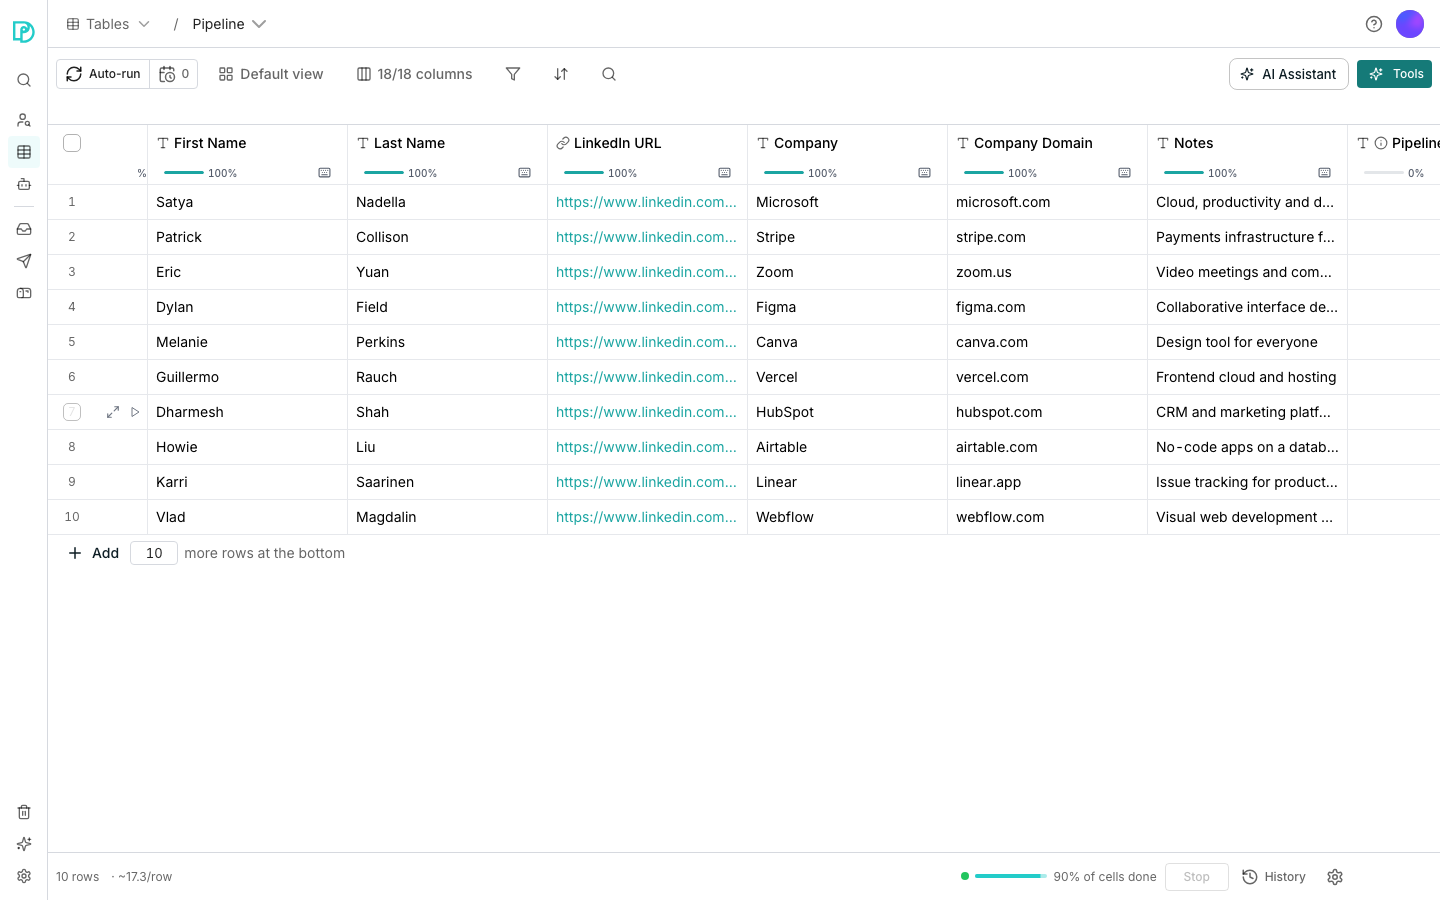The image size is (1440, 900).
Task: Open the Company Domain column header
Action: pos(1047,143)
